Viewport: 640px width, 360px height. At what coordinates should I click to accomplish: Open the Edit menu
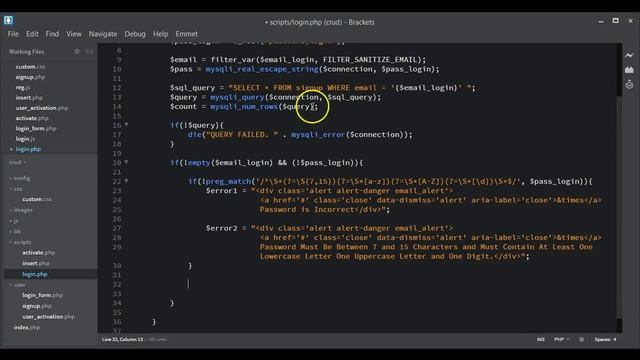pos(32,34)
